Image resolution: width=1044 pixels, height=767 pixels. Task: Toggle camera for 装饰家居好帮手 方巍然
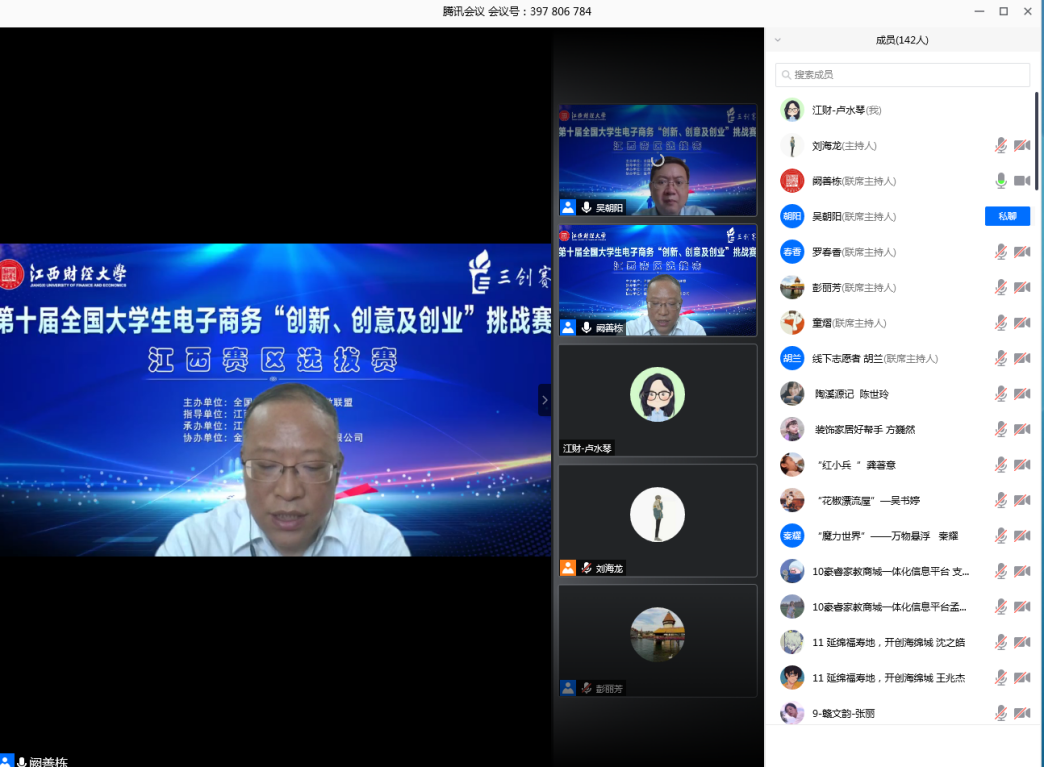[x=1022, y=429]
